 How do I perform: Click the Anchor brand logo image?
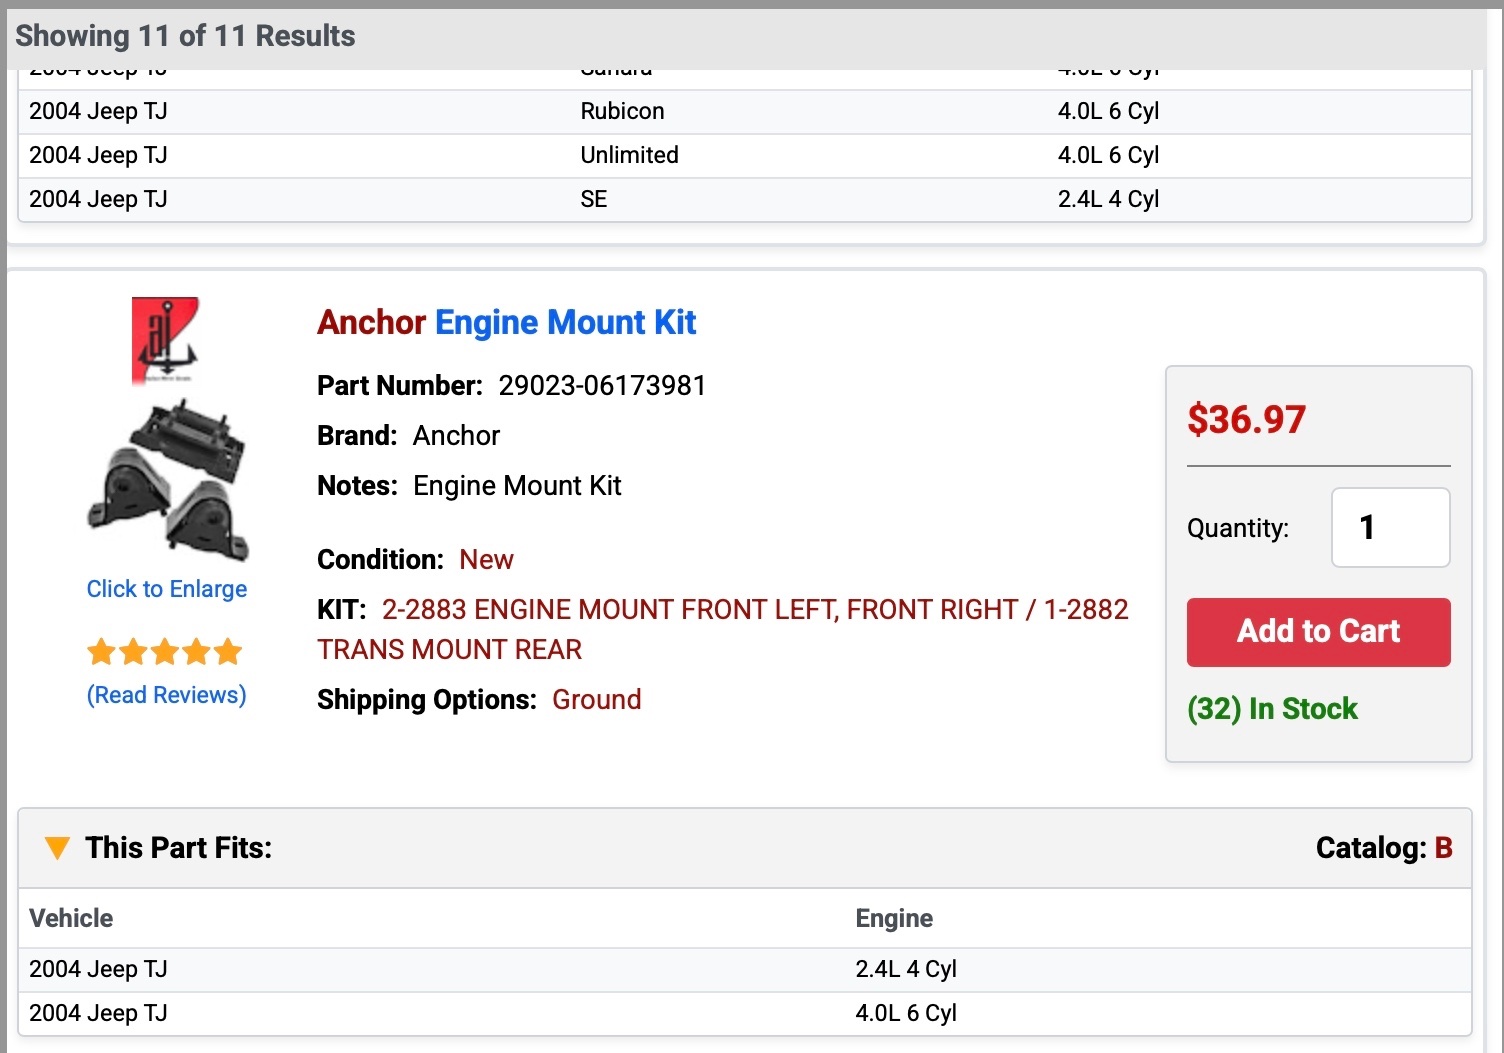tap(165, 340)
